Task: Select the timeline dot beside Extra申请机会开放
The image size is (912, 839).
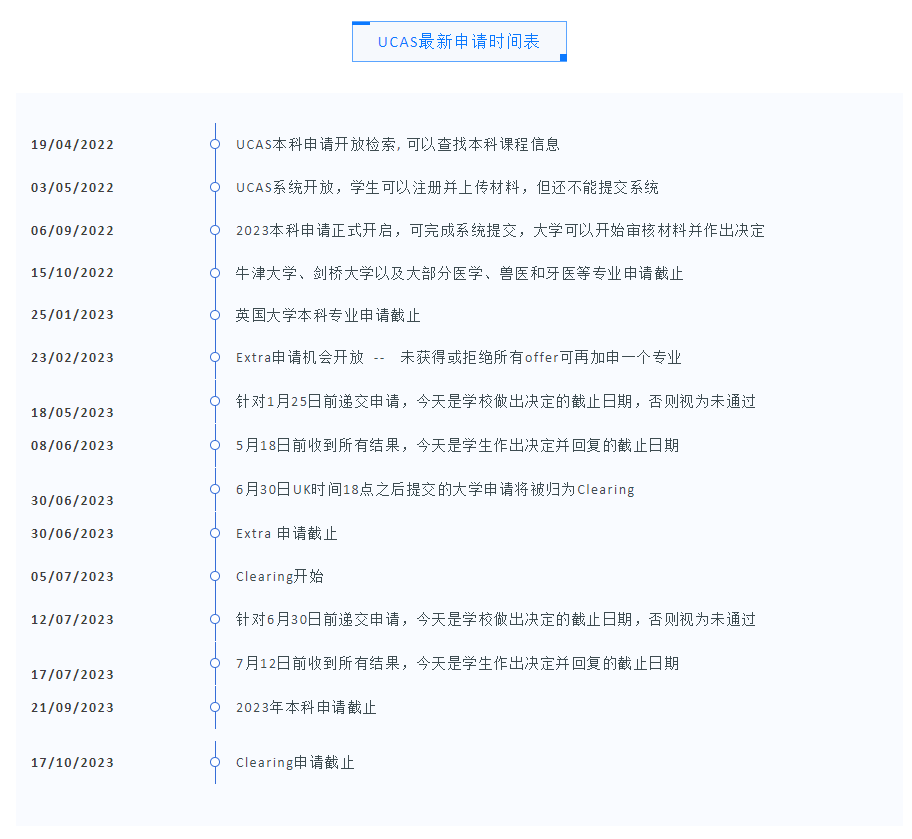Action: click(x=215, y=357)
